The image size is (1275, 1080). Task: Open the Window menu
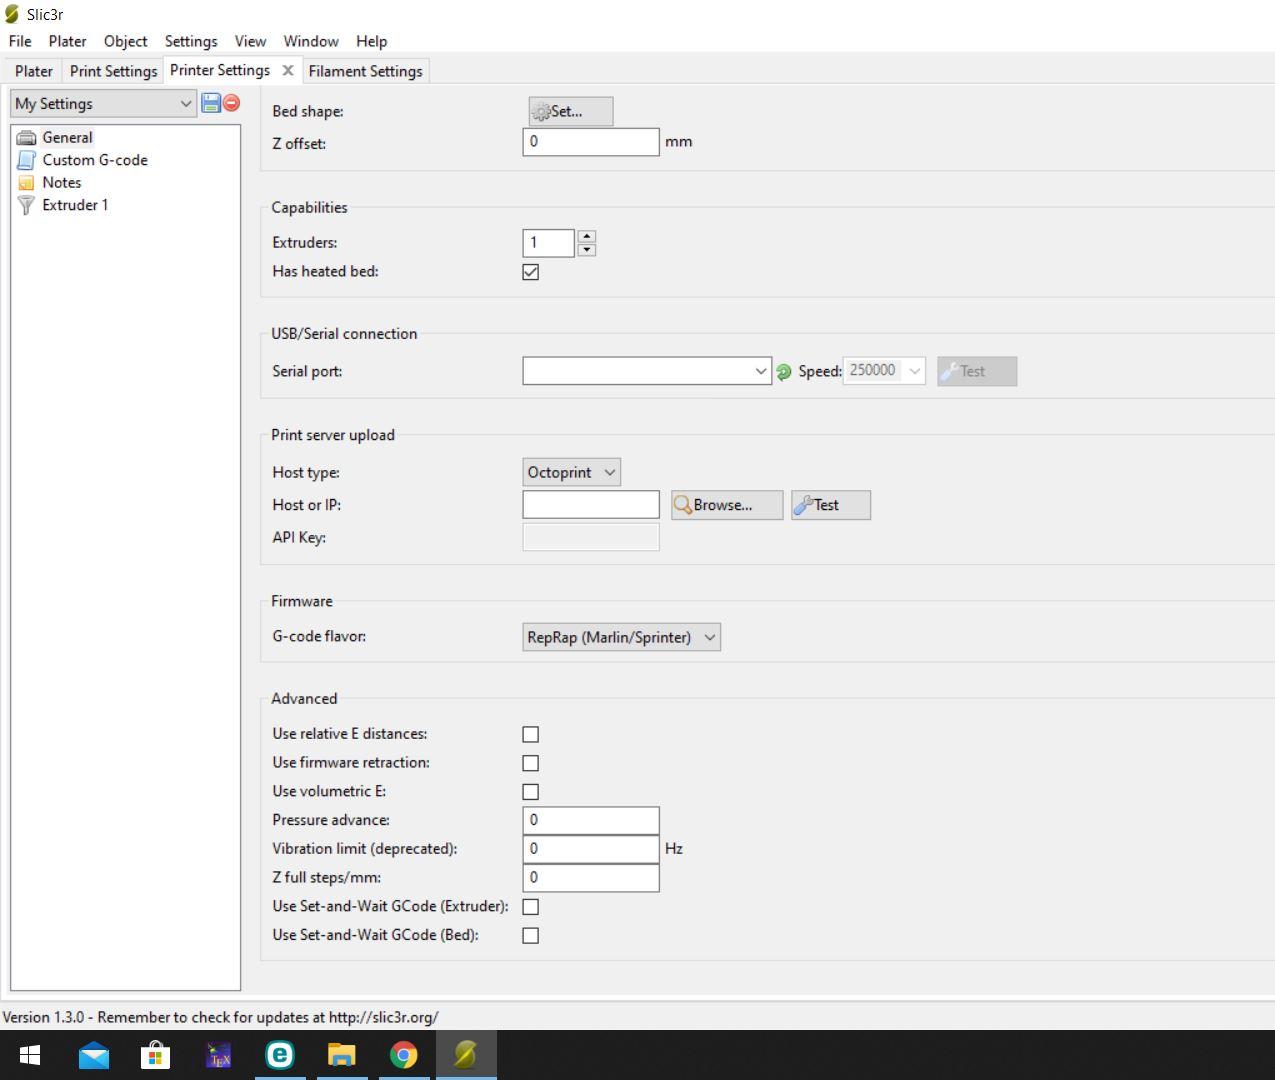click(x=311, y=41)
